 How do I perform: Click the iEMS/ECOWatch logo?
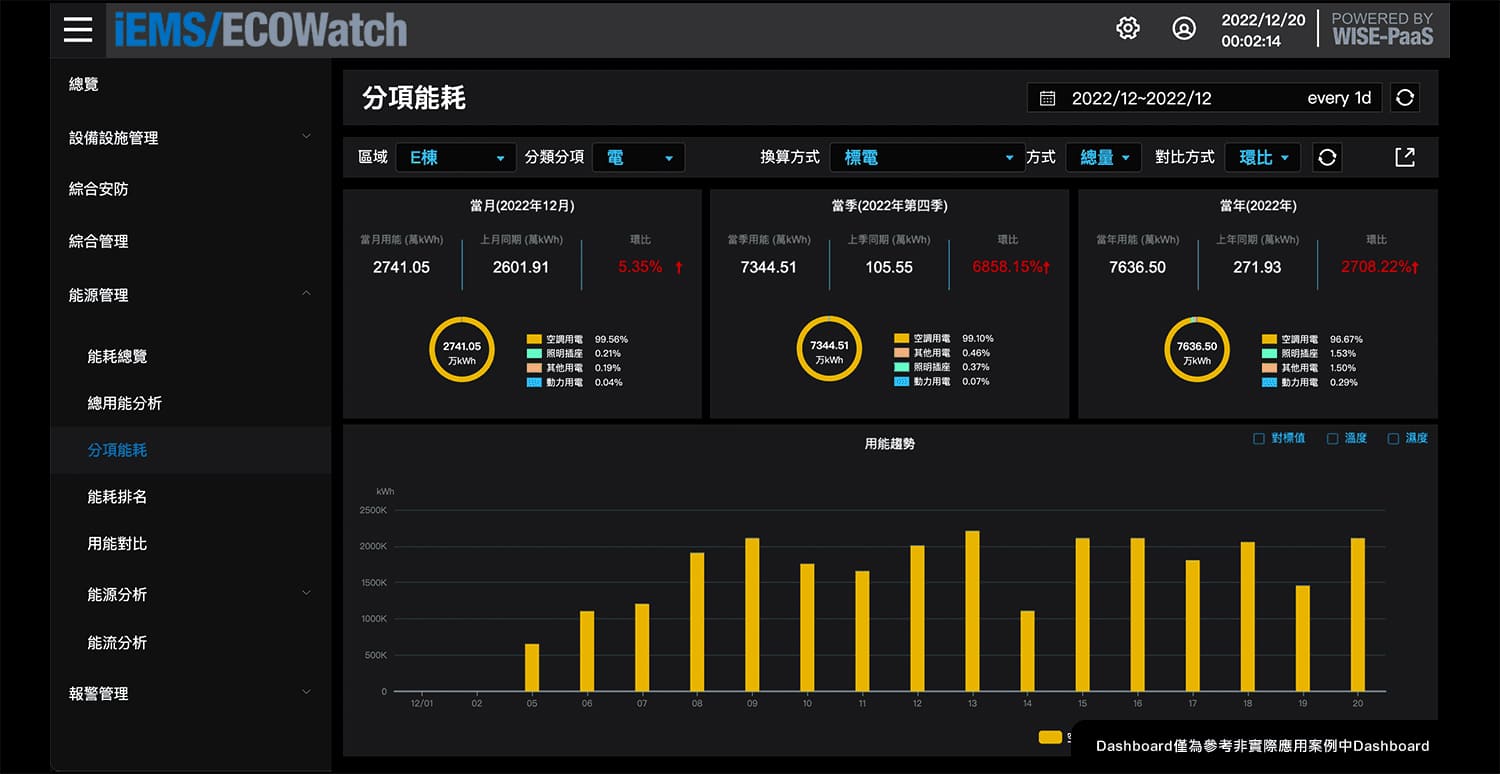click(x=260, y=30)
